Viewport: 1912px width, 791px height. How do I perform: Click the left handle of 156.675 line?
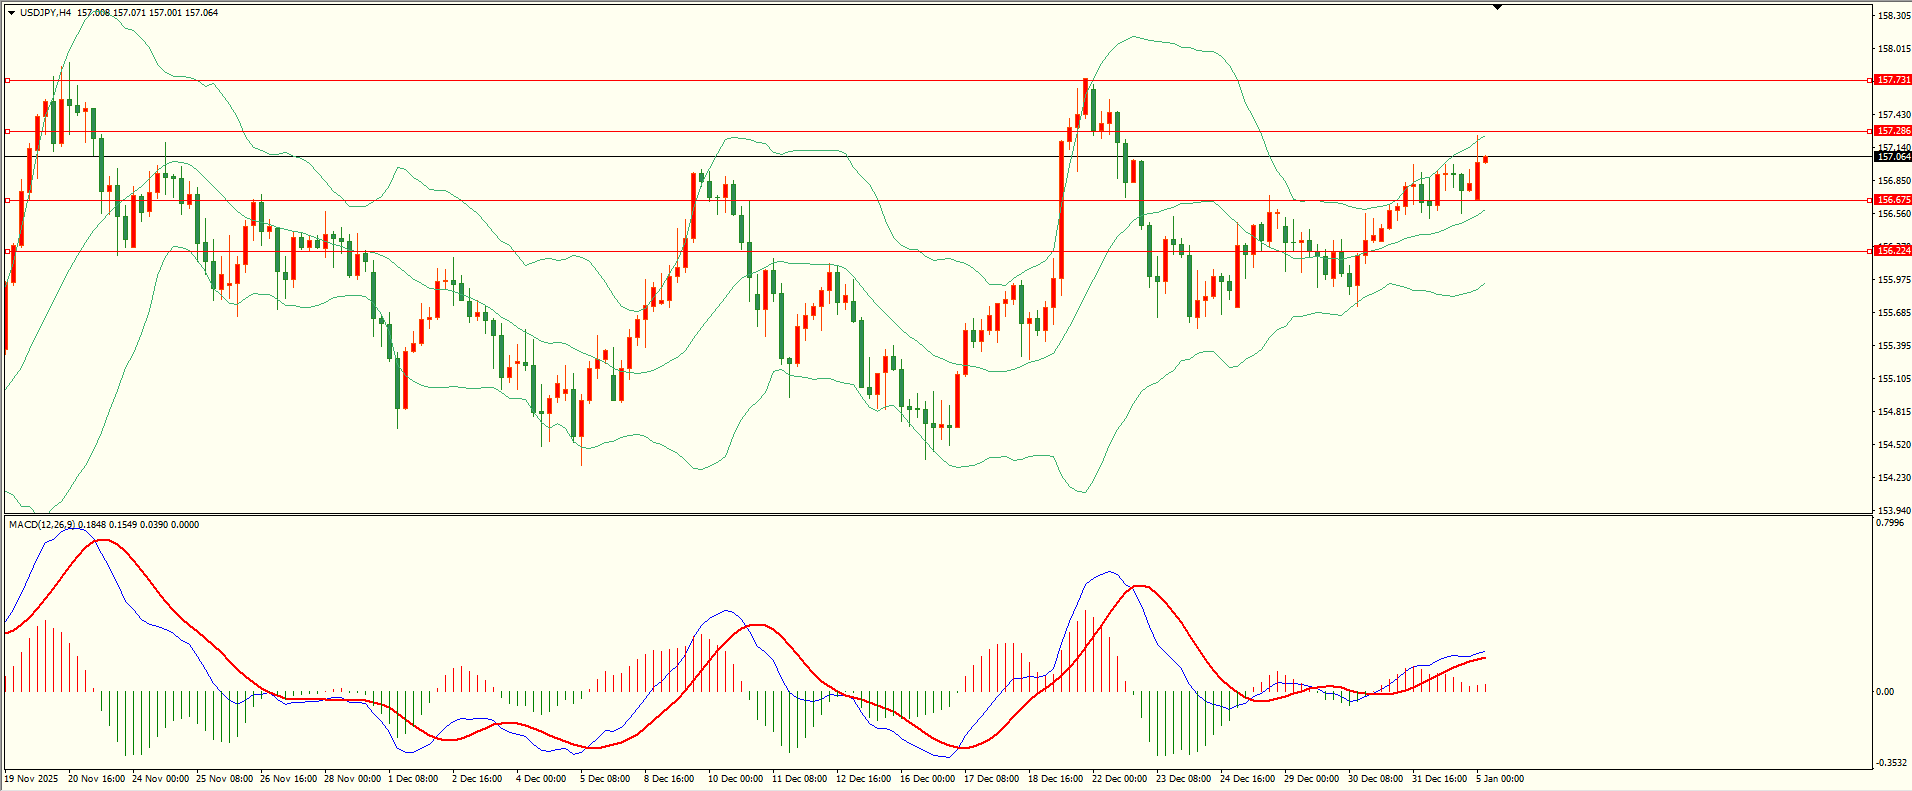pos(8,200)
